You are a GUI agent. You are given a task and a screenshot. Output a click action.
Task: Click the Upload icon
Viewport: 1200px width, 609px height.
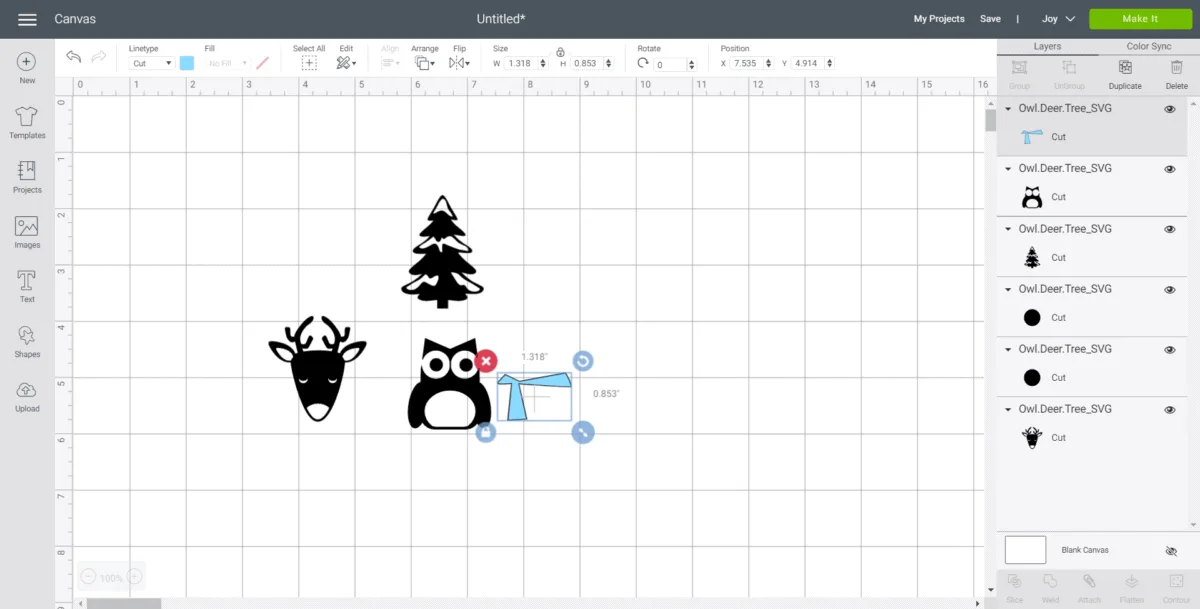pos(27,395)
